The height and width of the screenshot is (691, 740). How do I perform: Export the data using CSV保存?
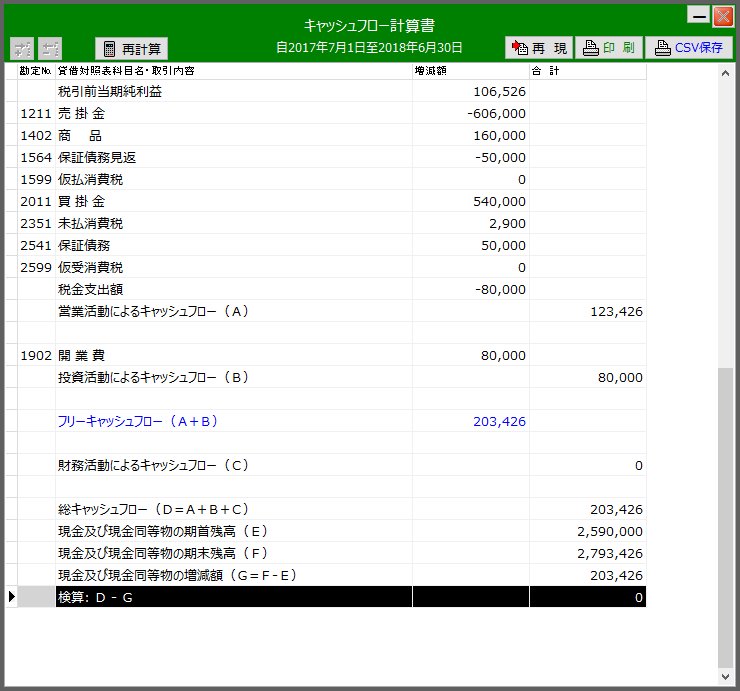click(x=688, y=48)
